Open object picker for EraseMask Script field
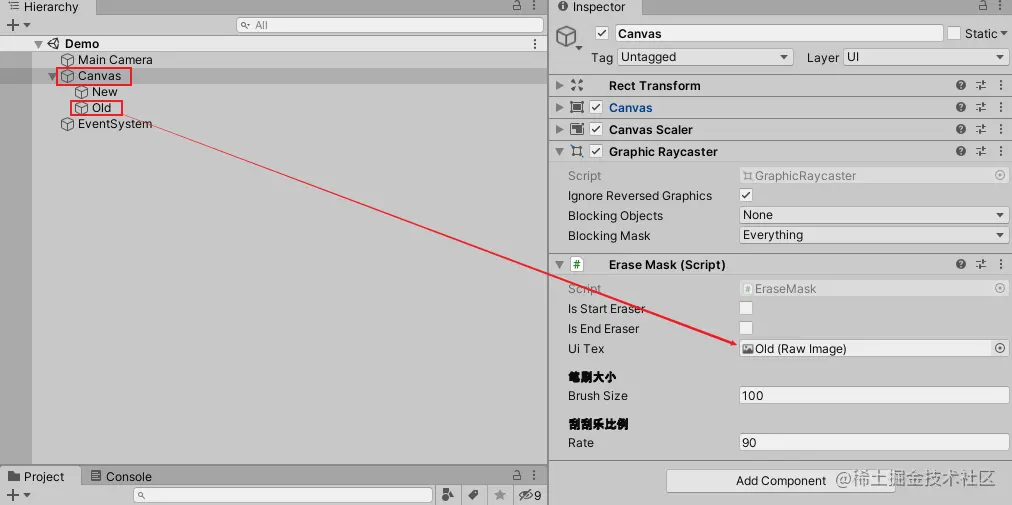Screen dimensions: 1012x505 pyautogui.click(x=1000, y=288)
